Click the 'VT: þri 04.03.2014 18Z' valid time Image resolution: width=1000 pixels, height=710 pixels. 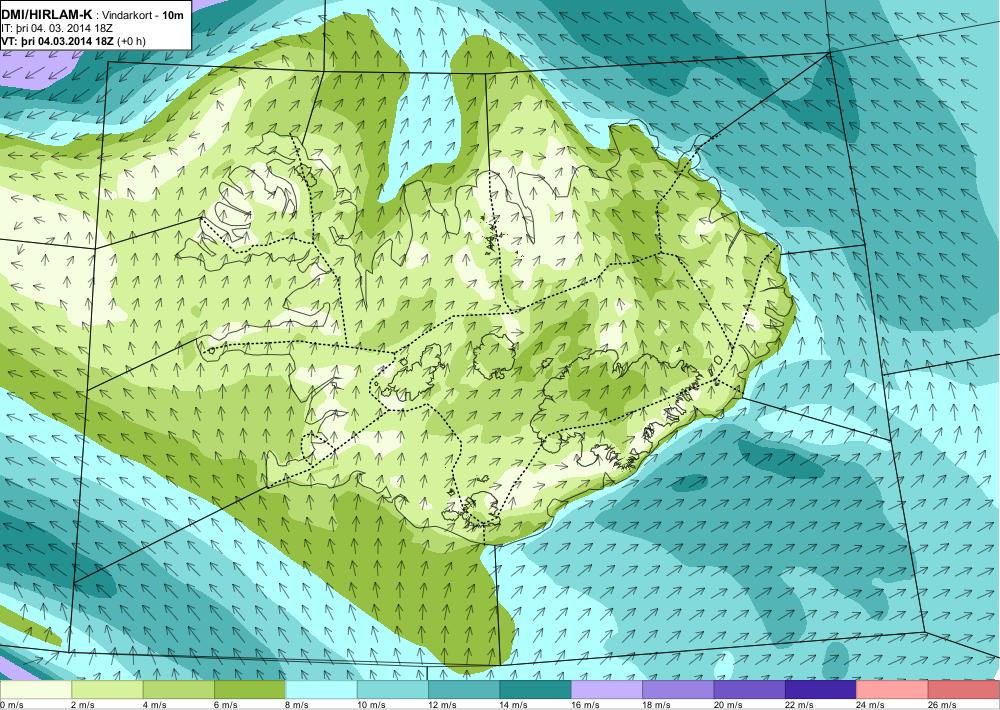click(x=59, y=41)
